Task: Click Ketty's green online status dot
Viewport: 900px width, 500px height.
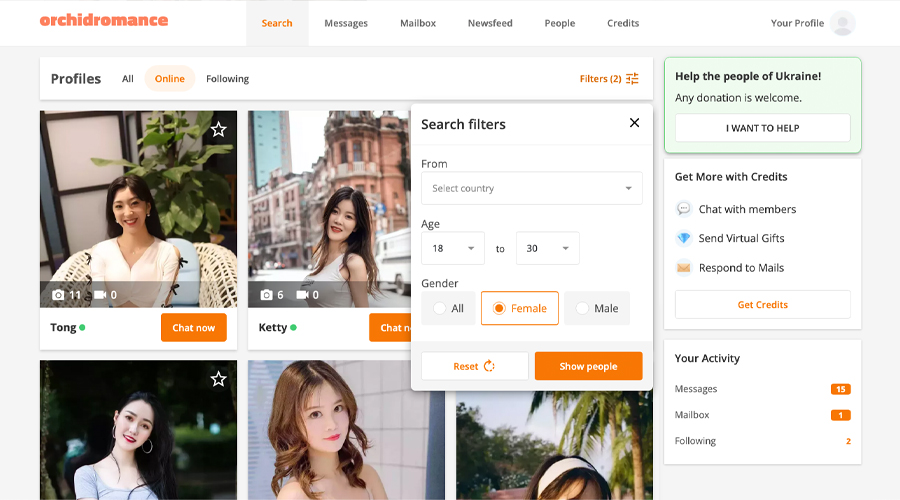Action: pos(293,327)
